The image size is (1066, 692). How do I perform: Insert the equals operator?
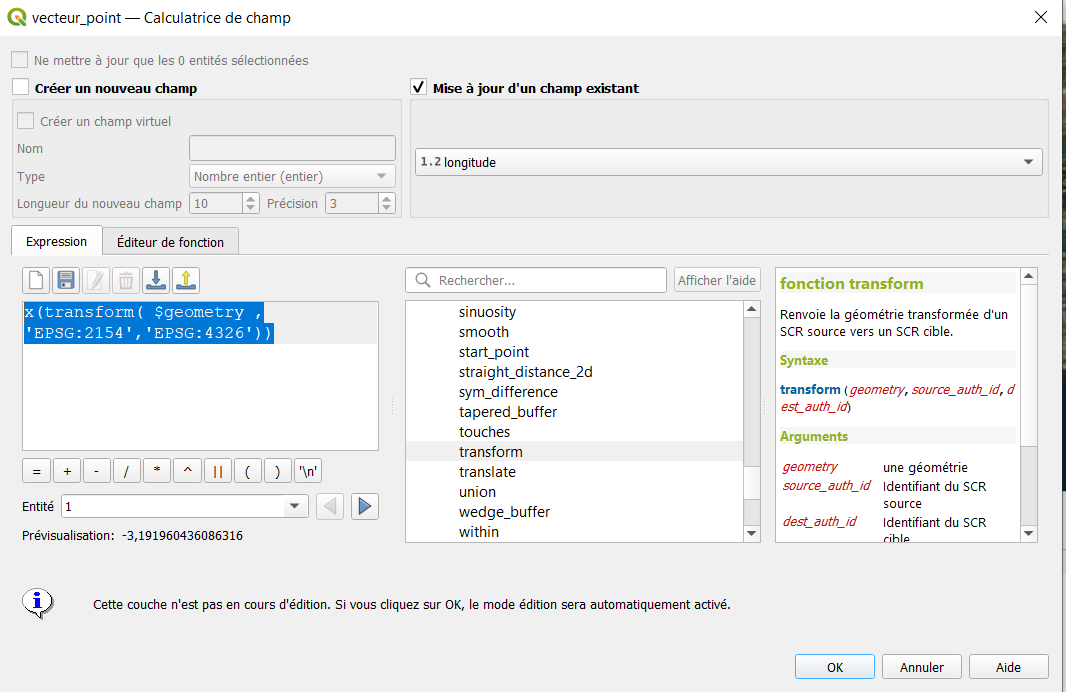[36, 472]
